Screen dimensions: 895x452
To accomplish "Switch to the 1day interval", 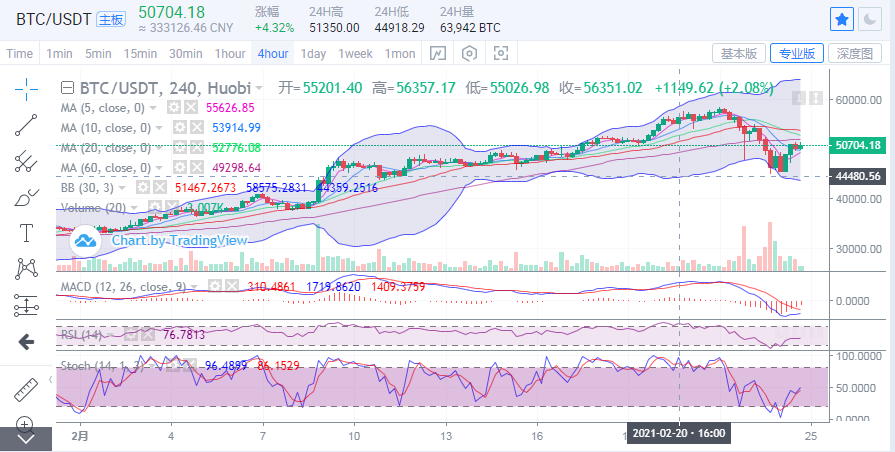I will tap(313, 54).
